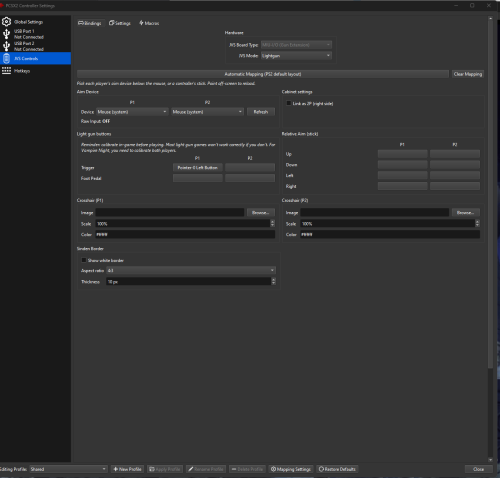This screenshot has width=500, height=478.
Task: Click Relative Aim Right P2 binding
Action: (455, 186)
